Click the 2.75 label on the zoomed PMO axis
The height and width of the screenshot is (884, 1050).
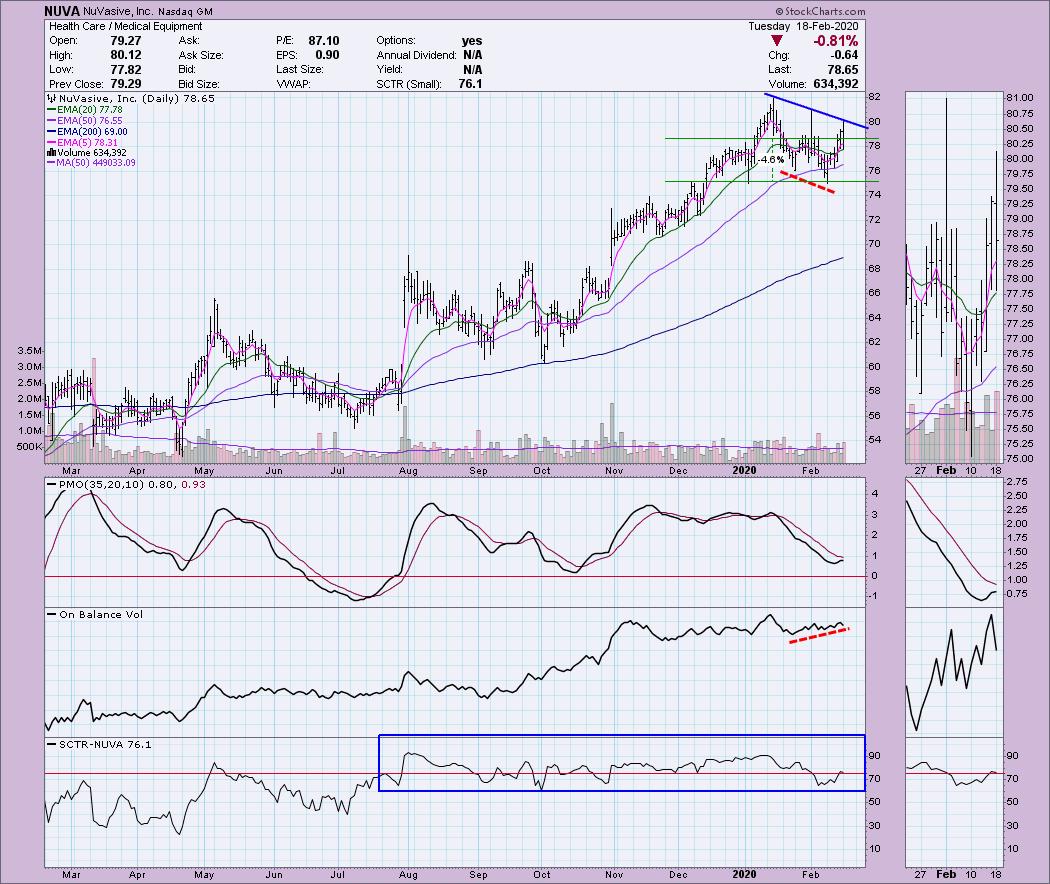[1017, 482]
